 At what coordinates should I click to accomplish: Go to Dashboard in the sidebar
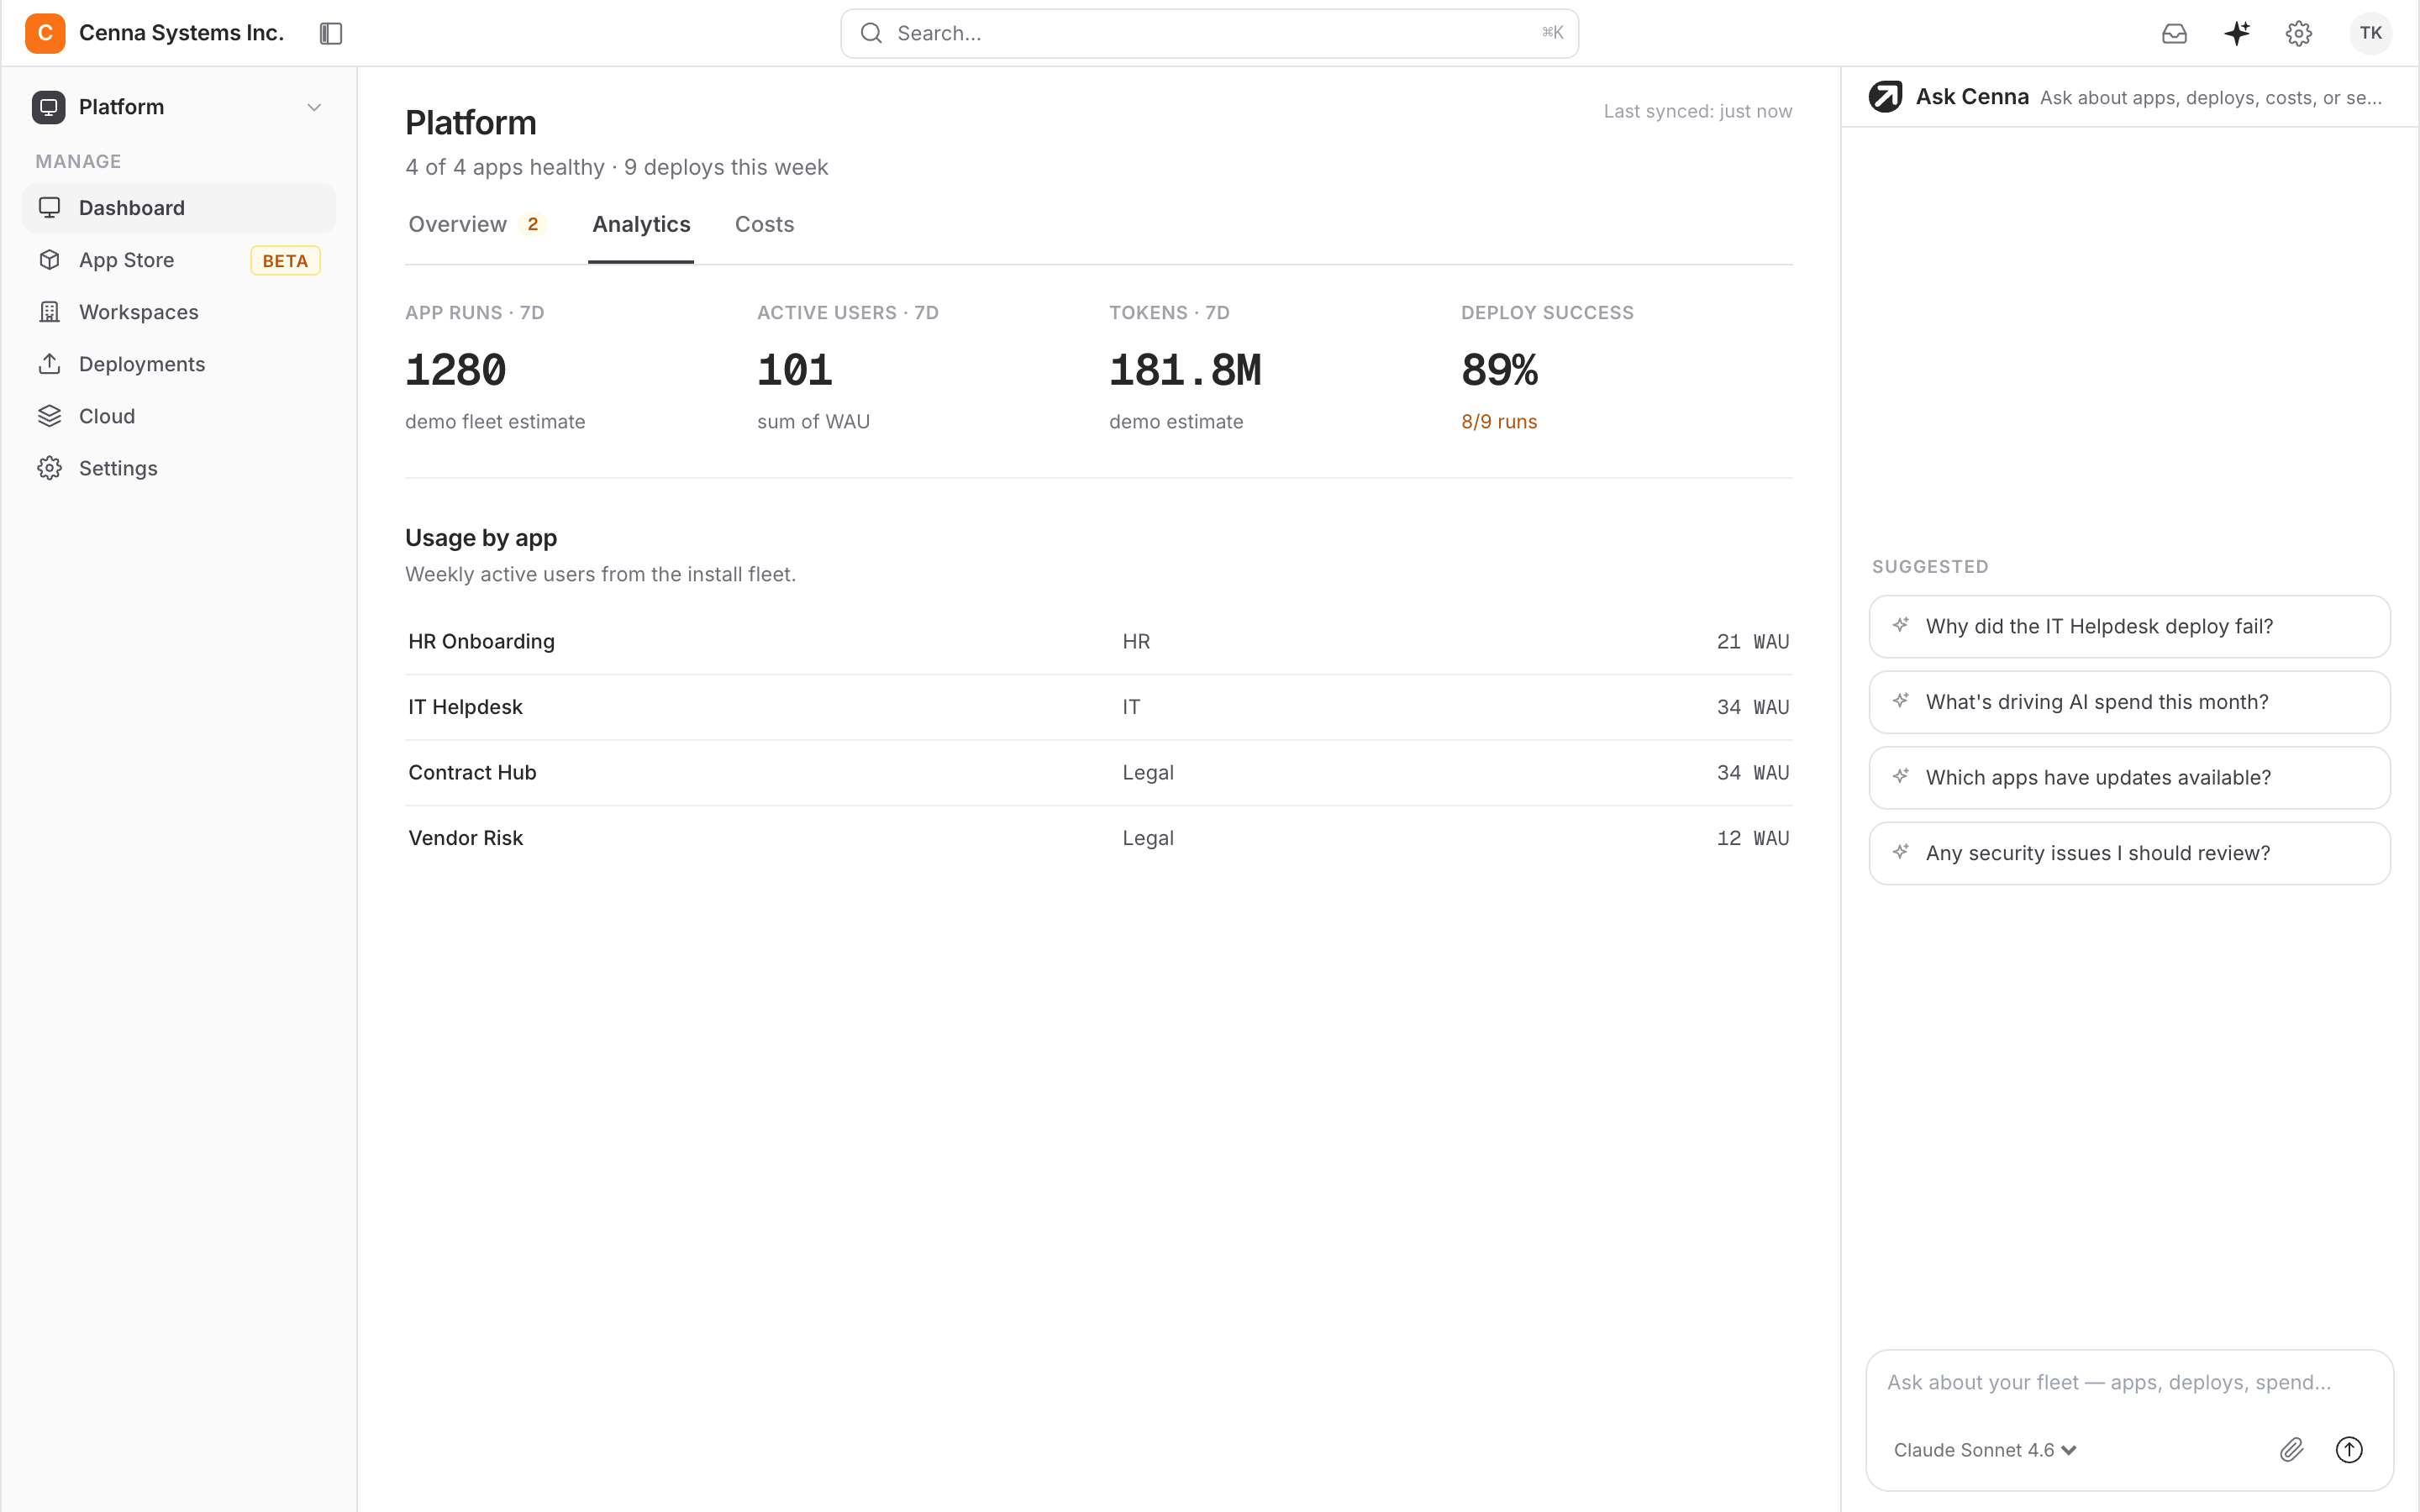click(x=179, y=208)
